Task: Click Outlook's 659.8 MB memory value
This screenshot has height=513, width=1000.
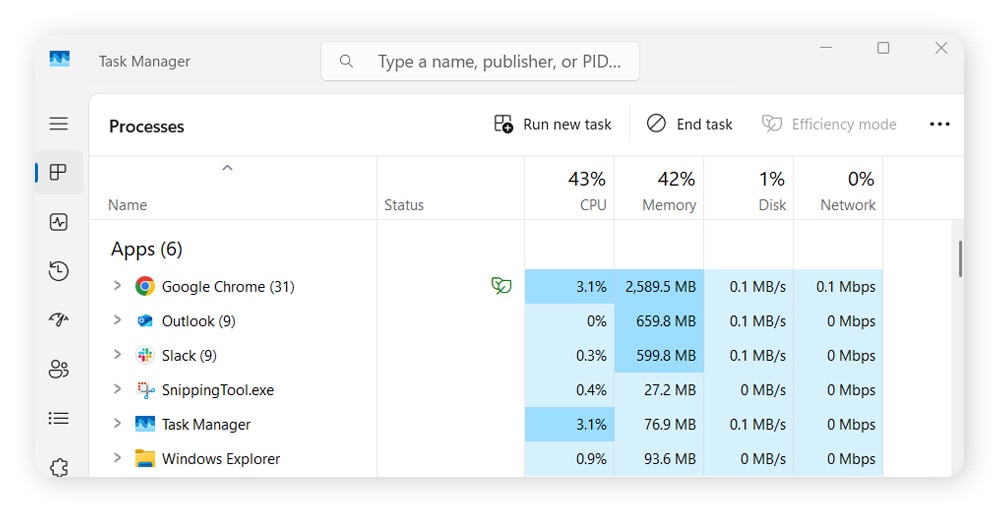Action: click(666, 321)
